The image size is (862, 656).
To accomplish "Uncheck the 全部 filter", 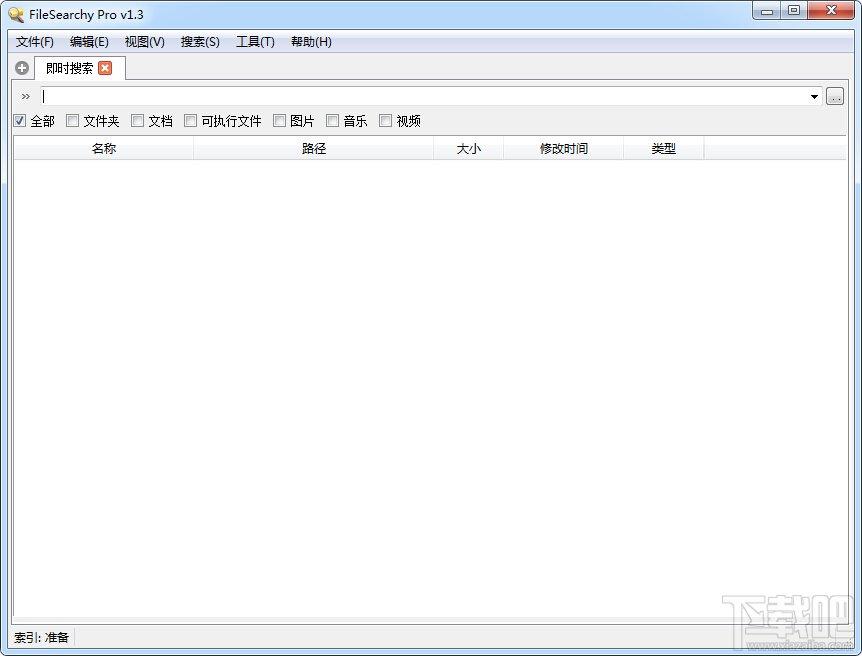I will click(19, 120).
